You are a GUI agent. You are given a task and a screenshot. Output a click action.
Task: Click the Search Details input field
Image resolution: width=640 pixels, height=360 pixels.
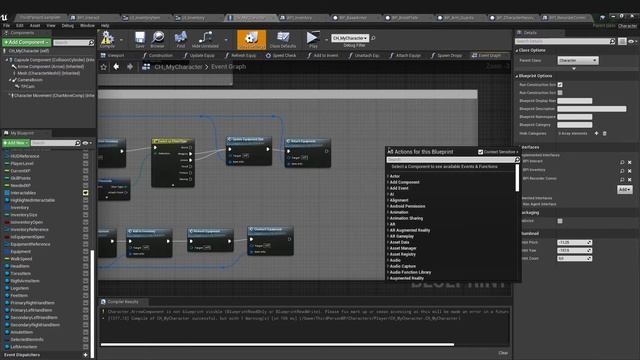click(x=562, y=42)
